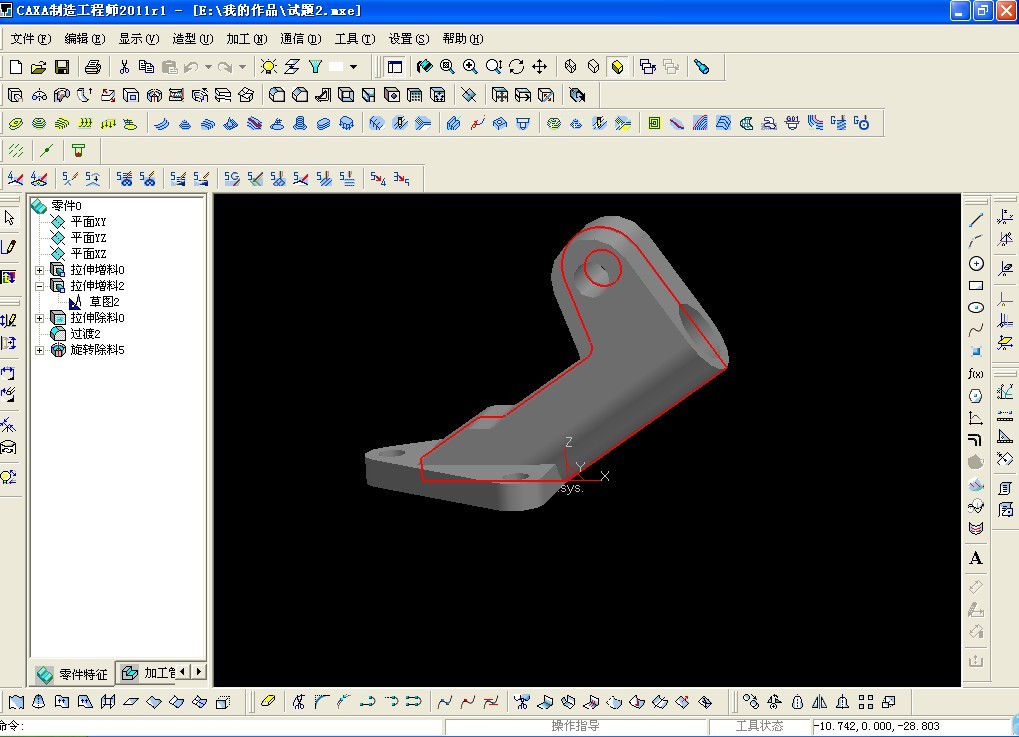Open the 文件(F) menu
1019x737 pixels.
pyautogui.click(x=31, y=39)
